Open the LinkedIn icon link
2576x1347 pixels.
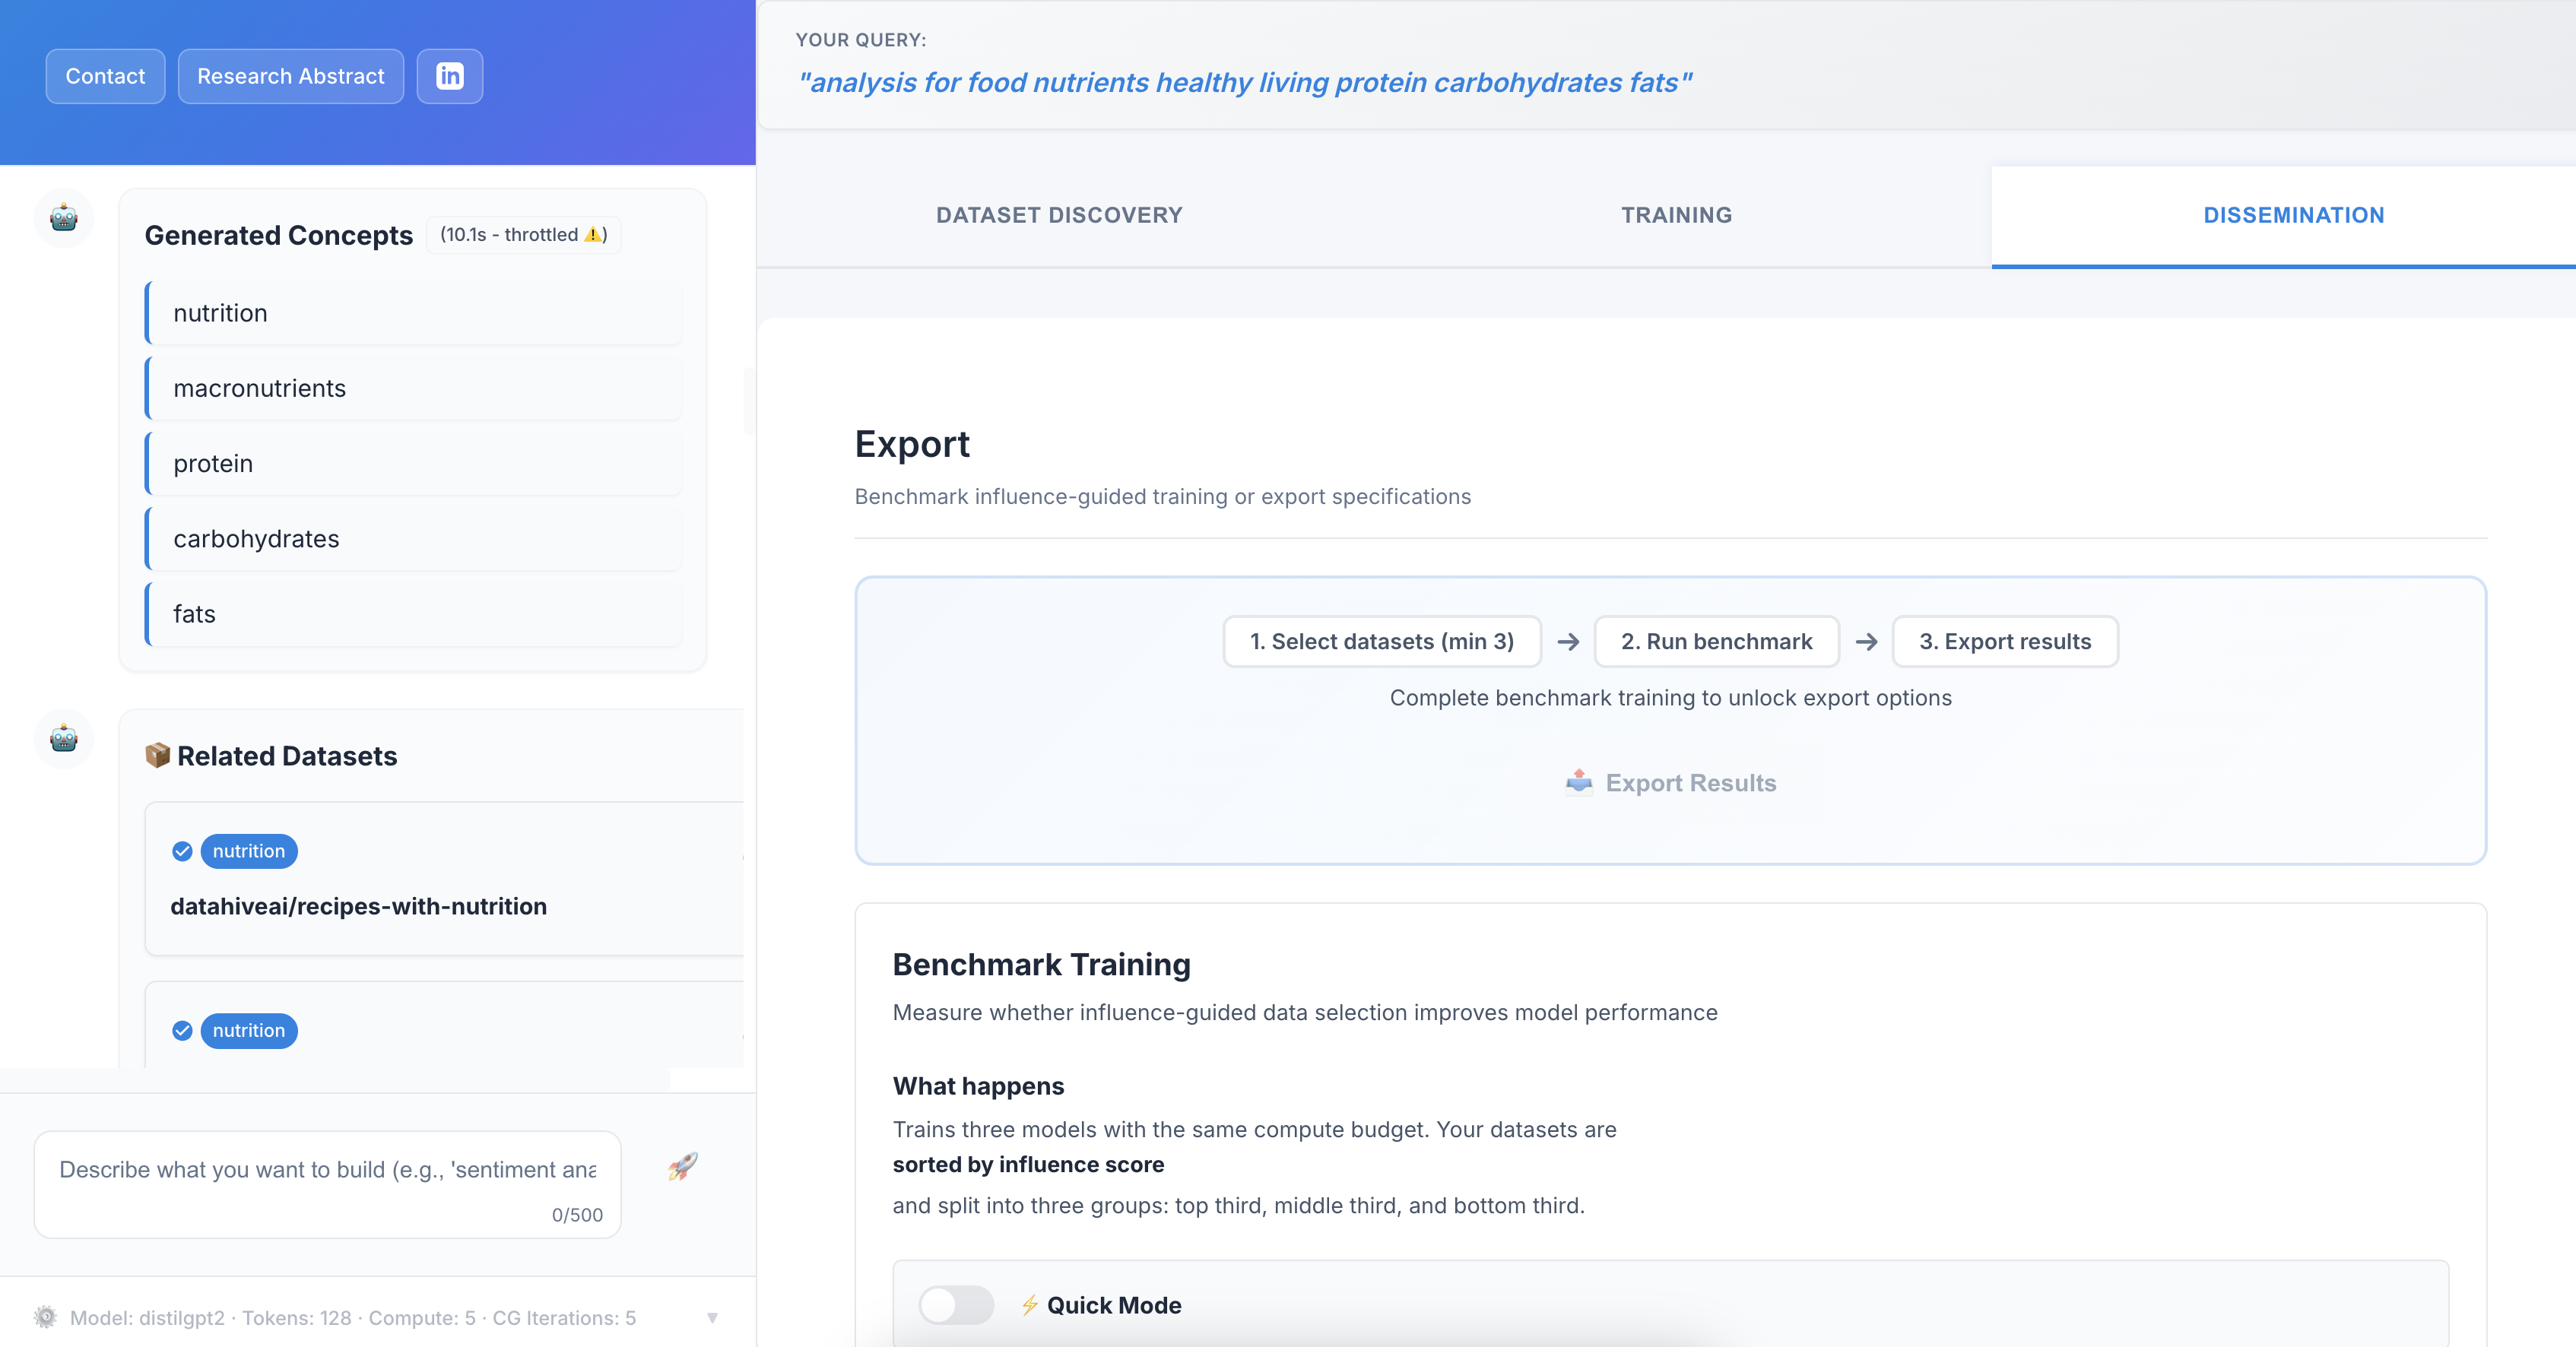[x=449, y=76]
